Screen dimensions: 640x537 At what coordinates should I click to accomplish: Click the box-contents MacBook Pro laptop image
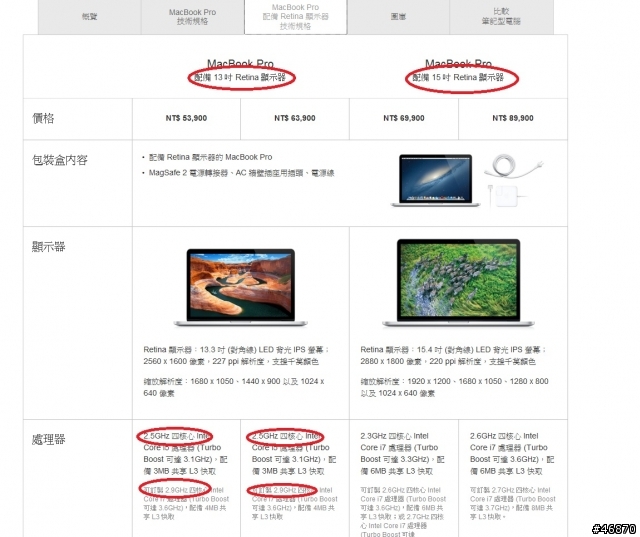click(x=436, y=180)
